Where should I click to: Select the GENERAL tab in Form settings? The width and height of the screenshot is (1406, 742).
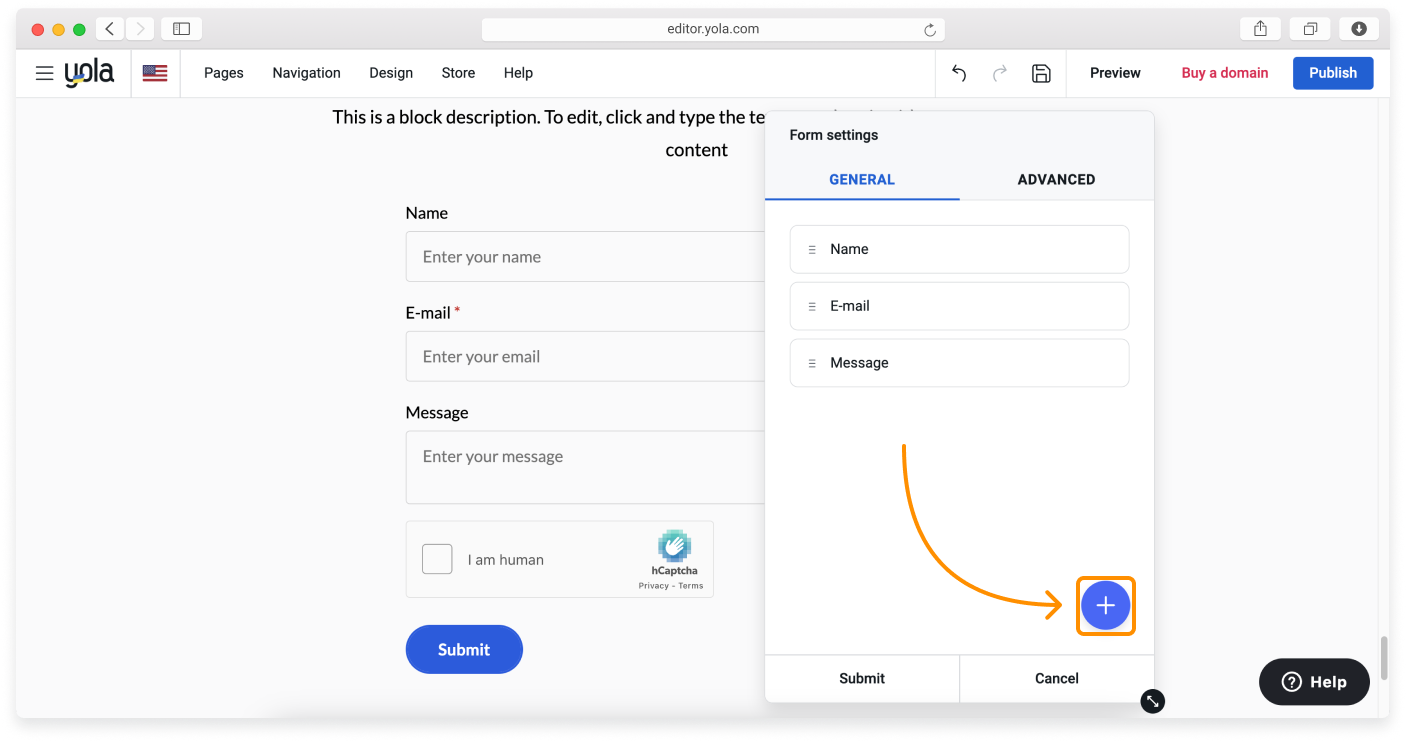[x=861, y=179]
